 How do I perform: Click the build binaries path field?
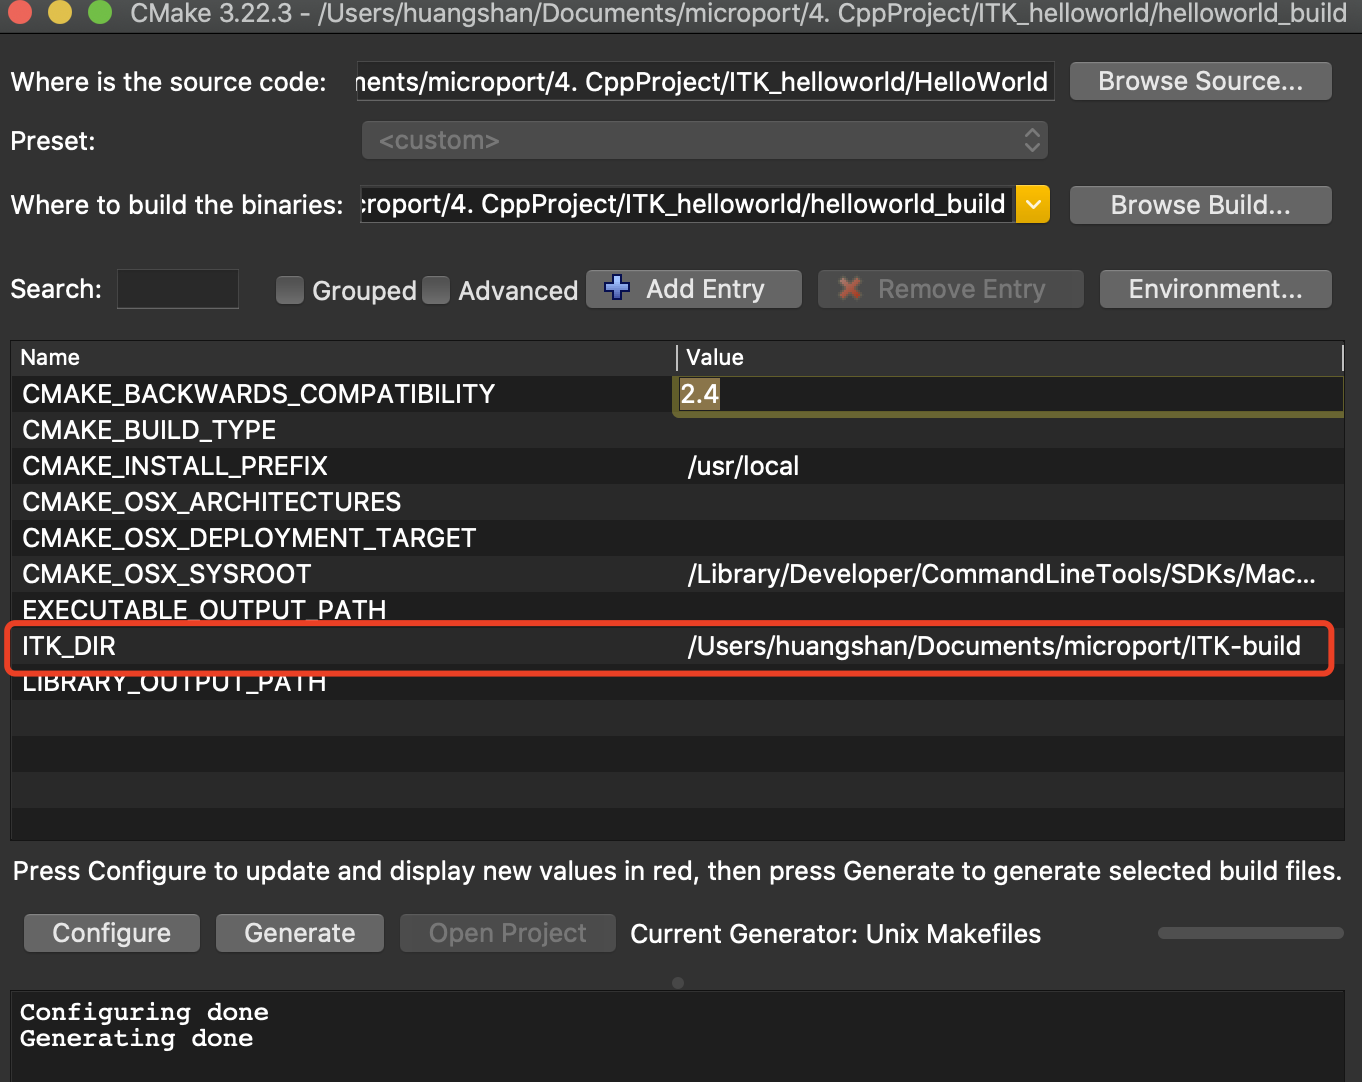(686, 205)
